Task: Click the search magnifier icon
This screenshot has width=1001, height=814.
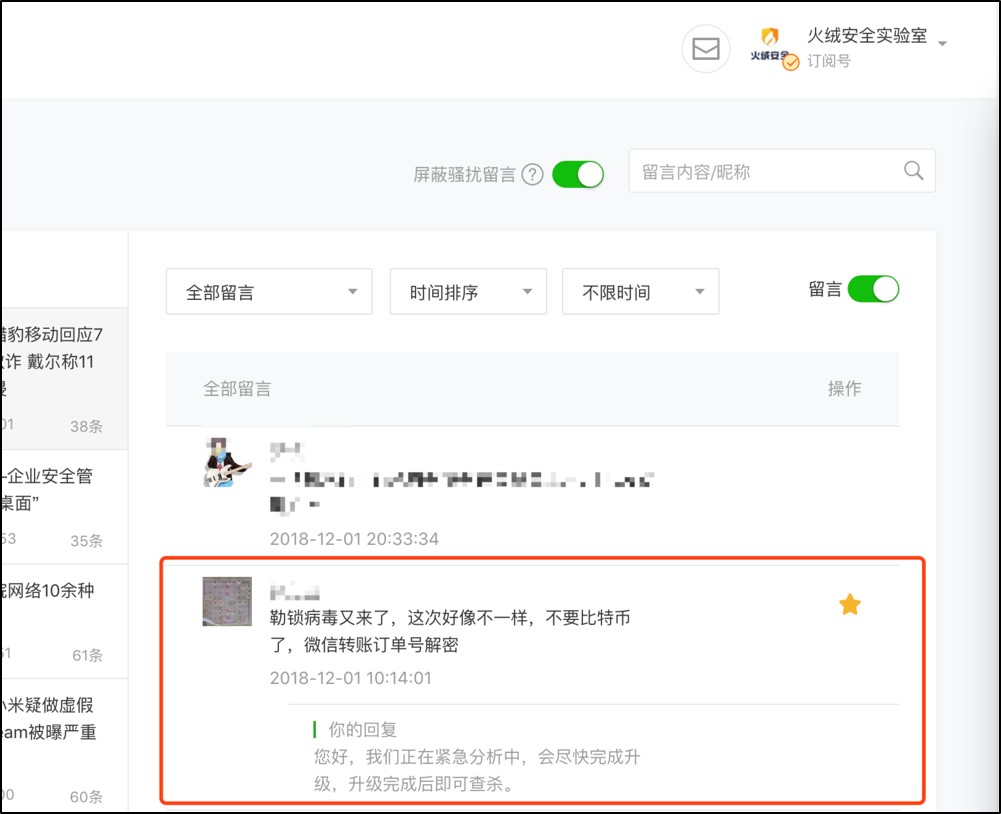Action: pos(913,171)
